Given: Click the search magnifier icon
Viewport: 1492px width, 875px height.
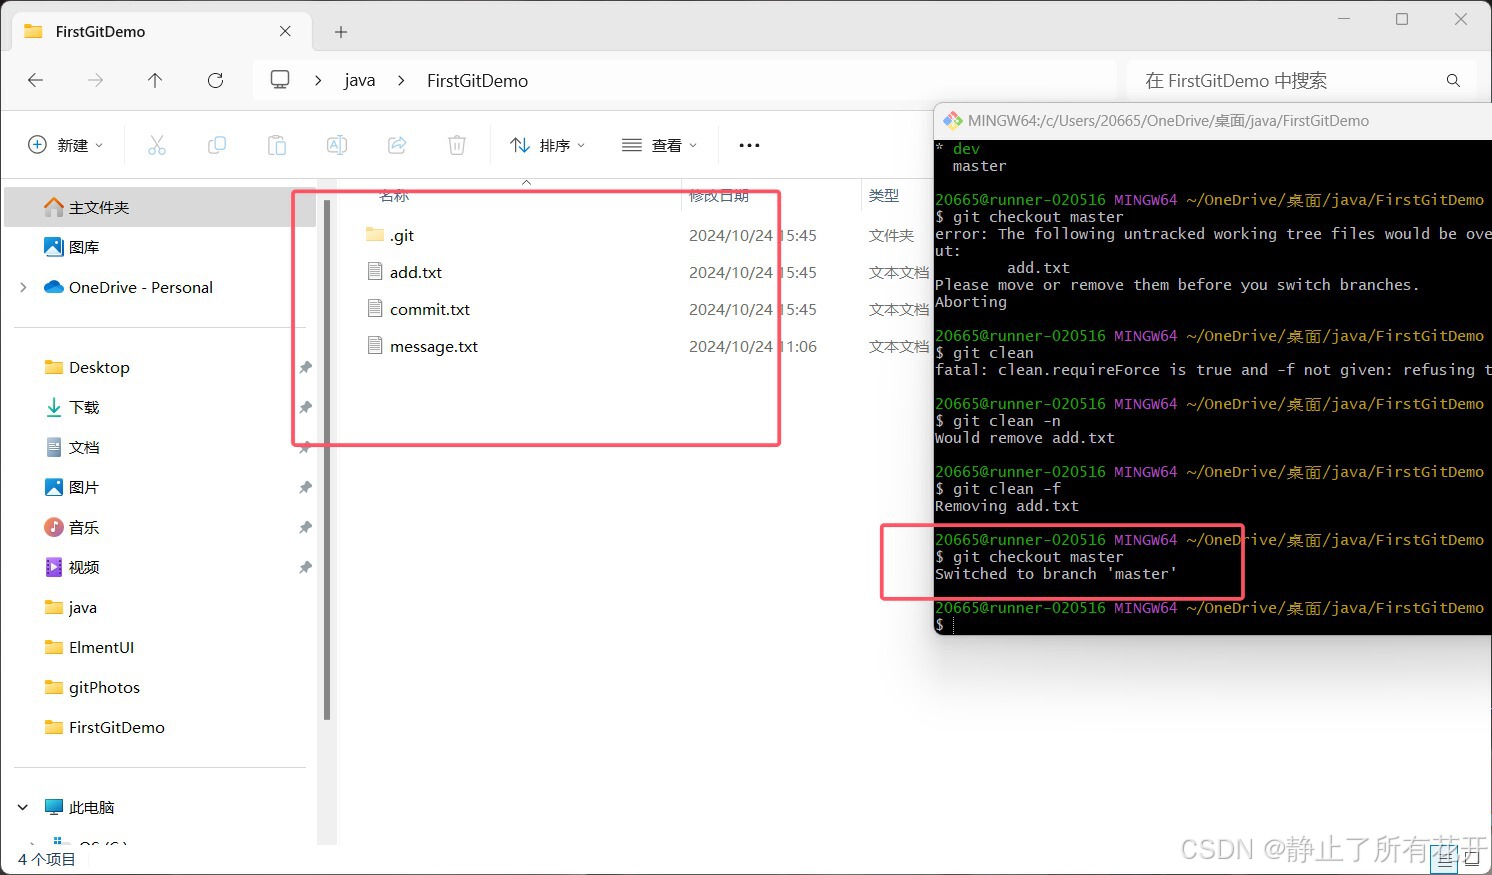Looking at the screenshot, I should coord(1453,80).
